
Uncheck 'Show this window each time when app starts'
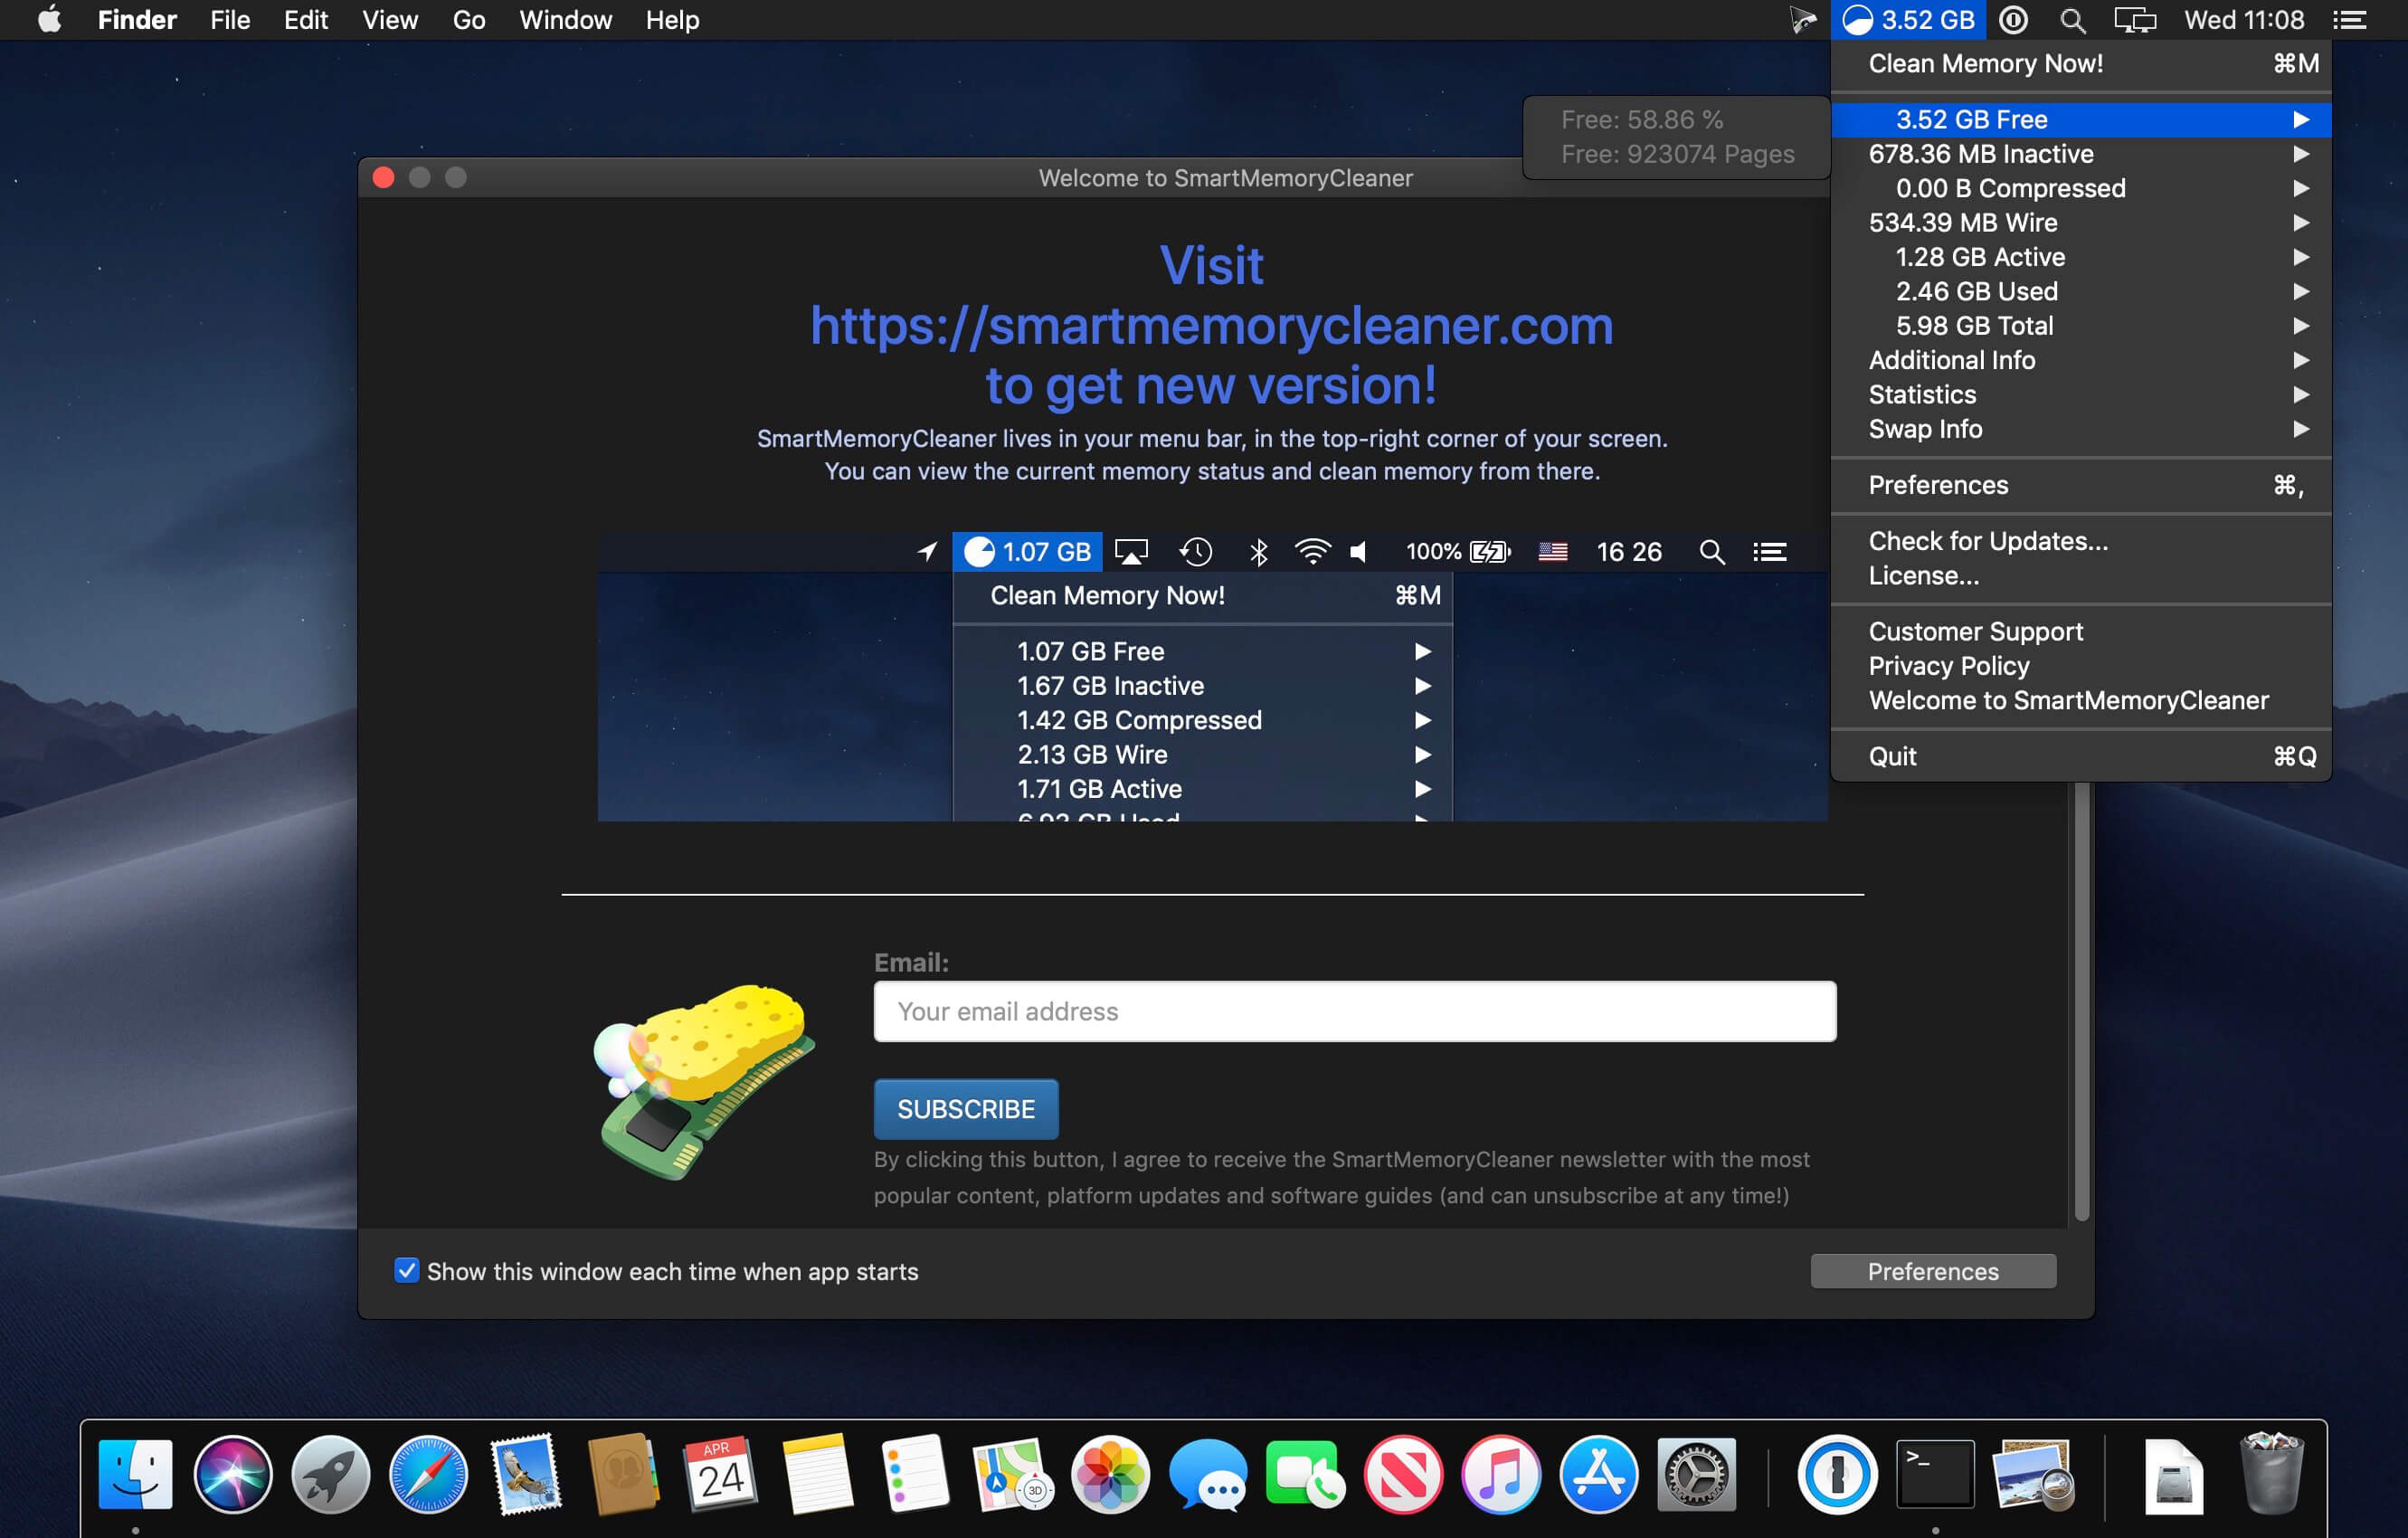coord(406,1270)
